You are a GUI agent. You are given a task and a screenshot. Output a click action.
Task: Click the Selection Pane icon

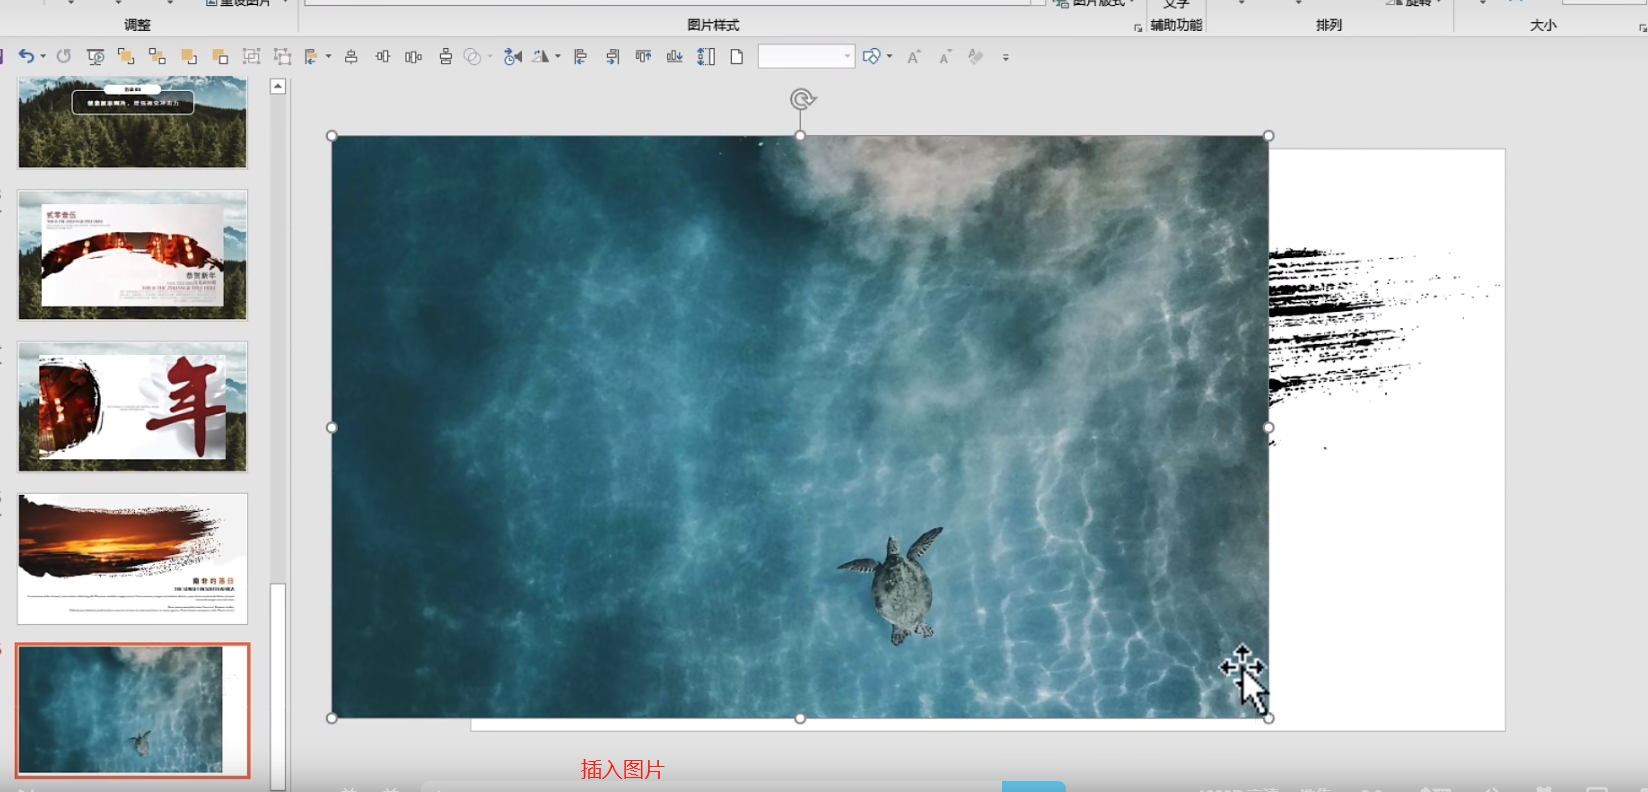pos(706,57)
